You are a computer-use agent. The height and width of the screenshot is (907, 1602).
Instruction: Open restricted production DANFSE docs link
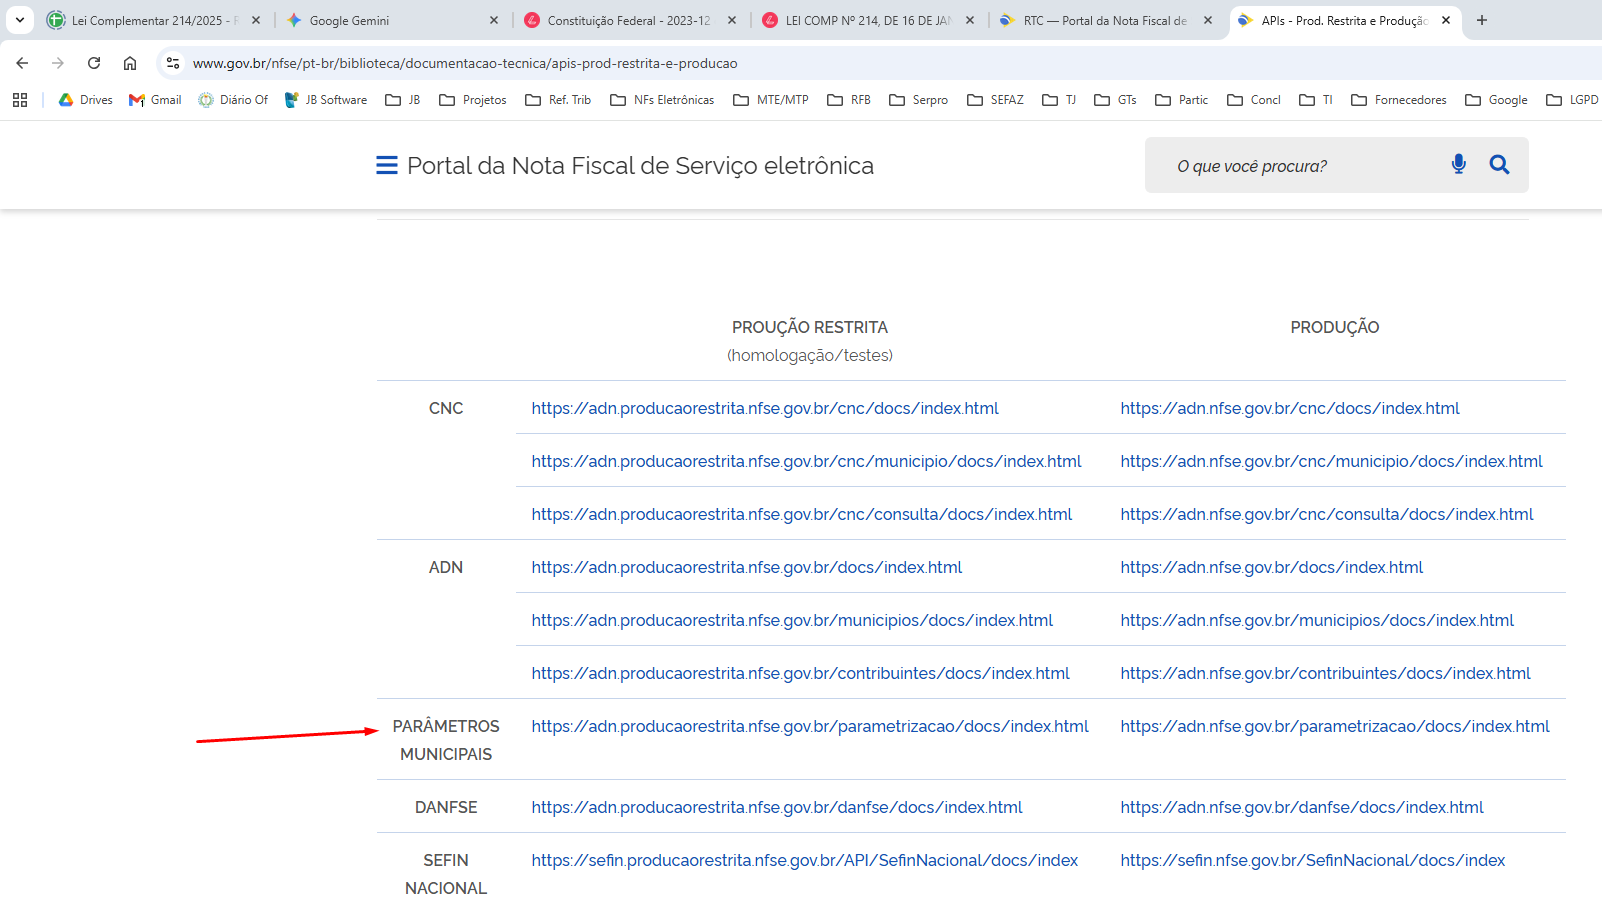776,807
